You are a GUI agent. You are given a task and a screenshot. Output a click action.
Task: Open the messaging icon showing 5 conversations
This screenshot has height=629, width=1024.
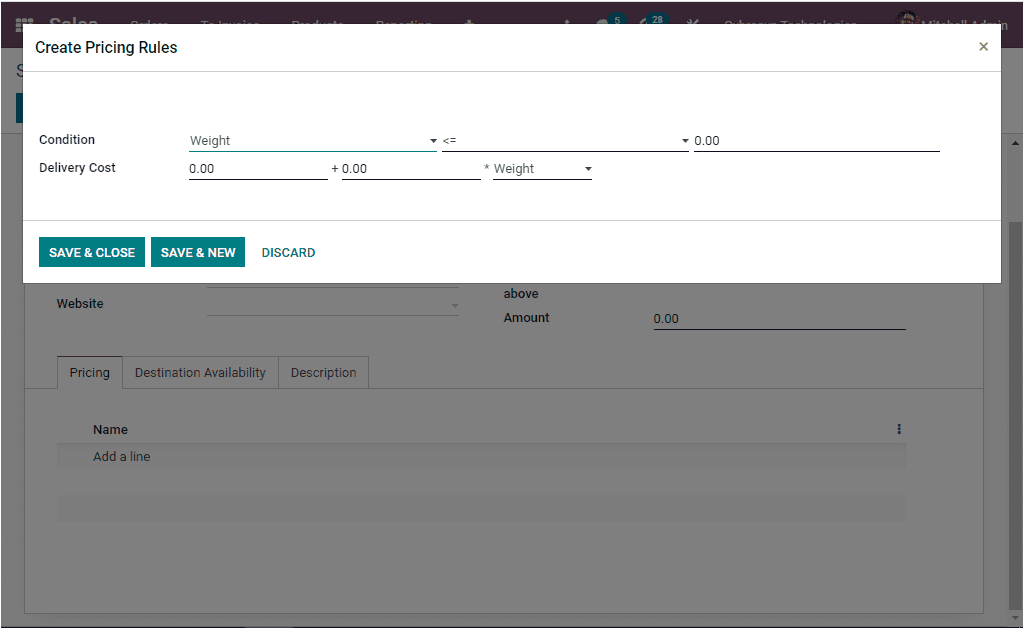click(x=606, y=21)
